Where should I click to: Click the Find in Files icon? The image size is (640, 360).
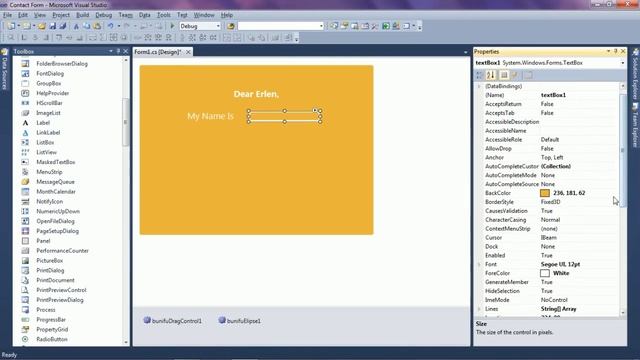tap(231, 26)
